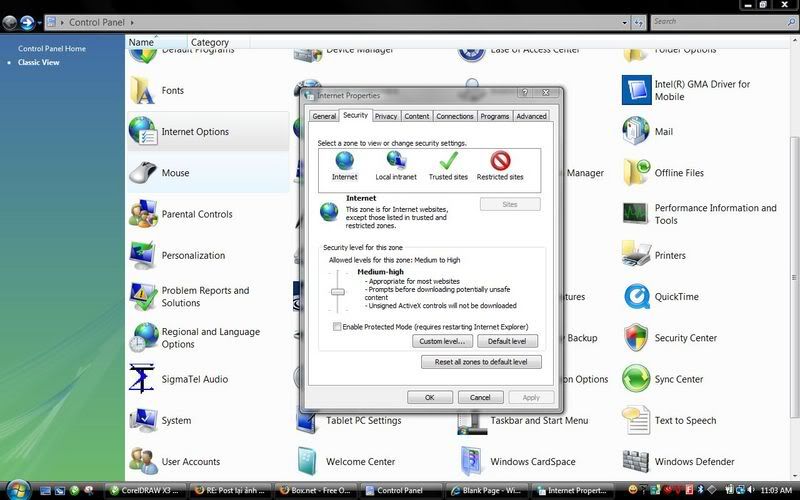
Task: Open the Sync Center icon
Action: coord(637,379)
